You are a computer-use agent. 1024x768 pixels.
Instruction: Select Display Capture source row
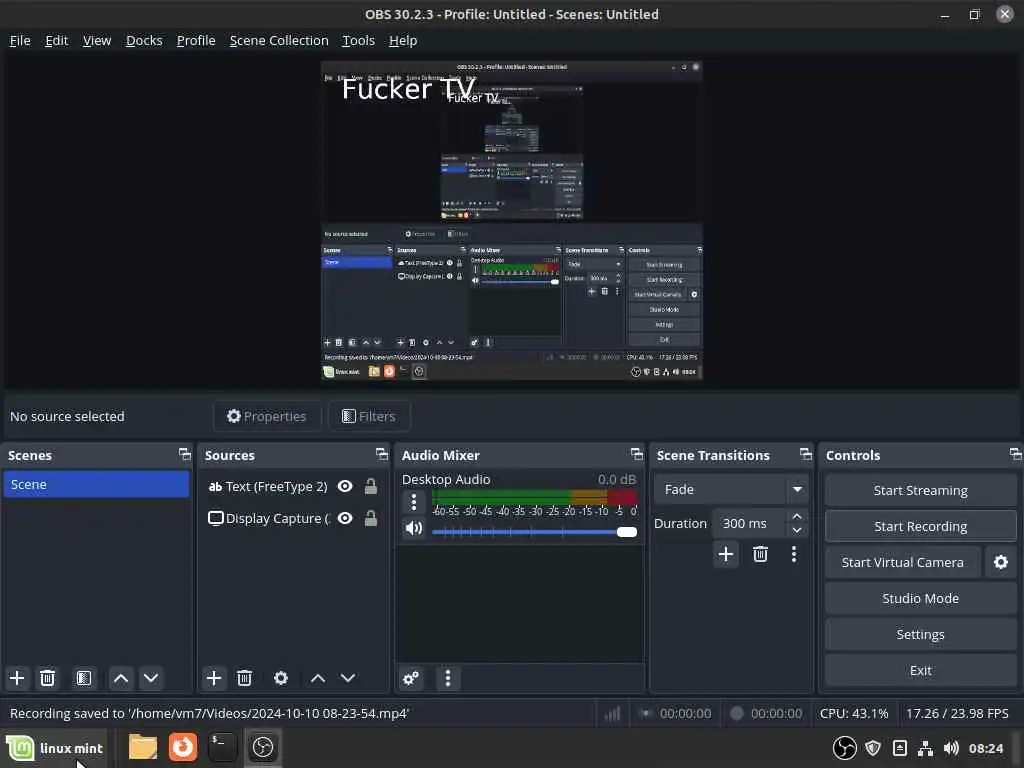coord(293,518)
